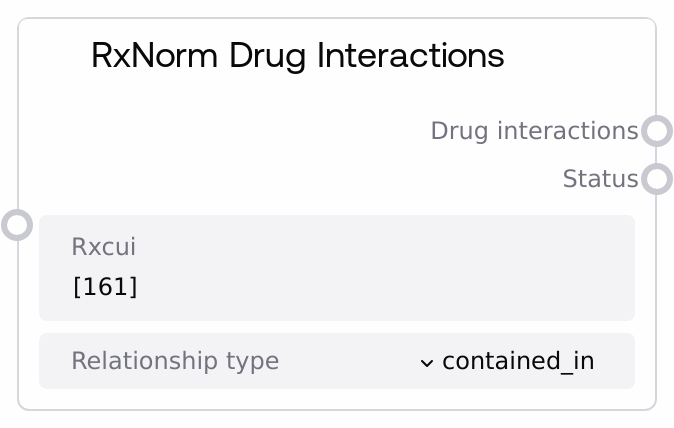Click the chevron arrow beside contained_in
Image resolution: width=674 pixels, height=428 pixels.
pyautogui.click(x=427, y=362)
